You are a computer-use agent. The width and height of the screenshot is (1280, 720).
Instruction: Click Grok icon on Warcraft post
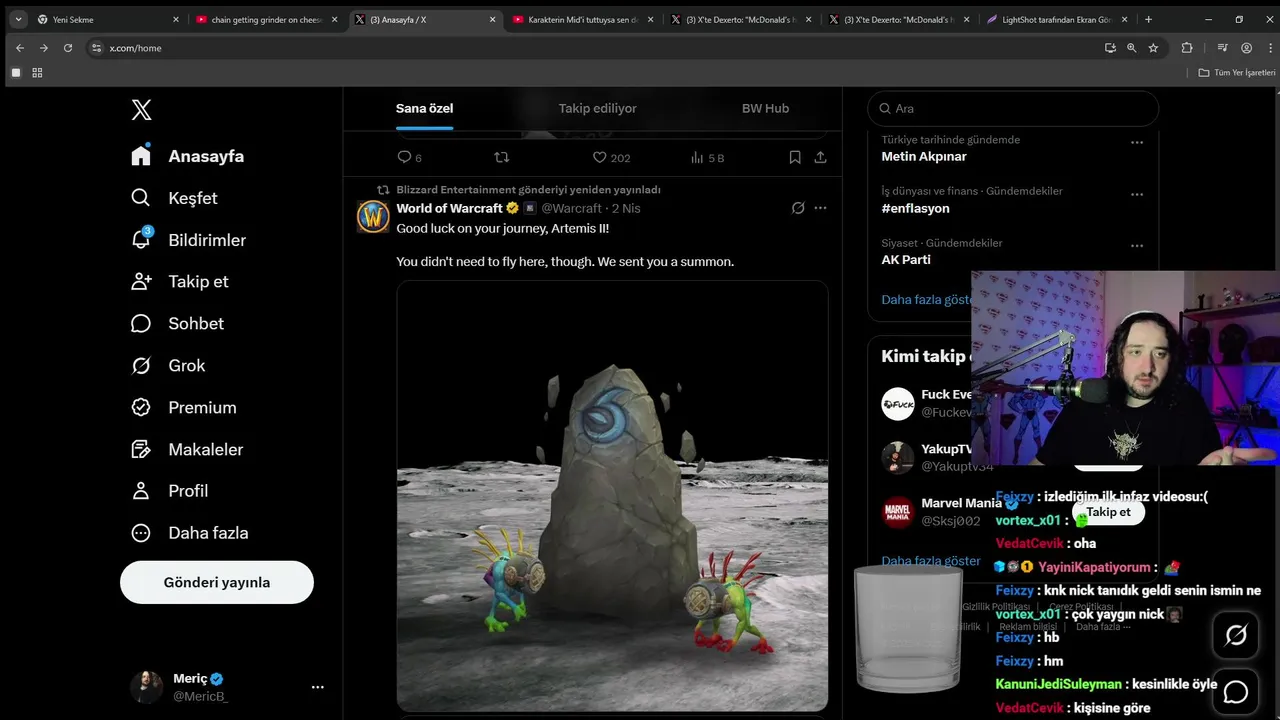798,208
